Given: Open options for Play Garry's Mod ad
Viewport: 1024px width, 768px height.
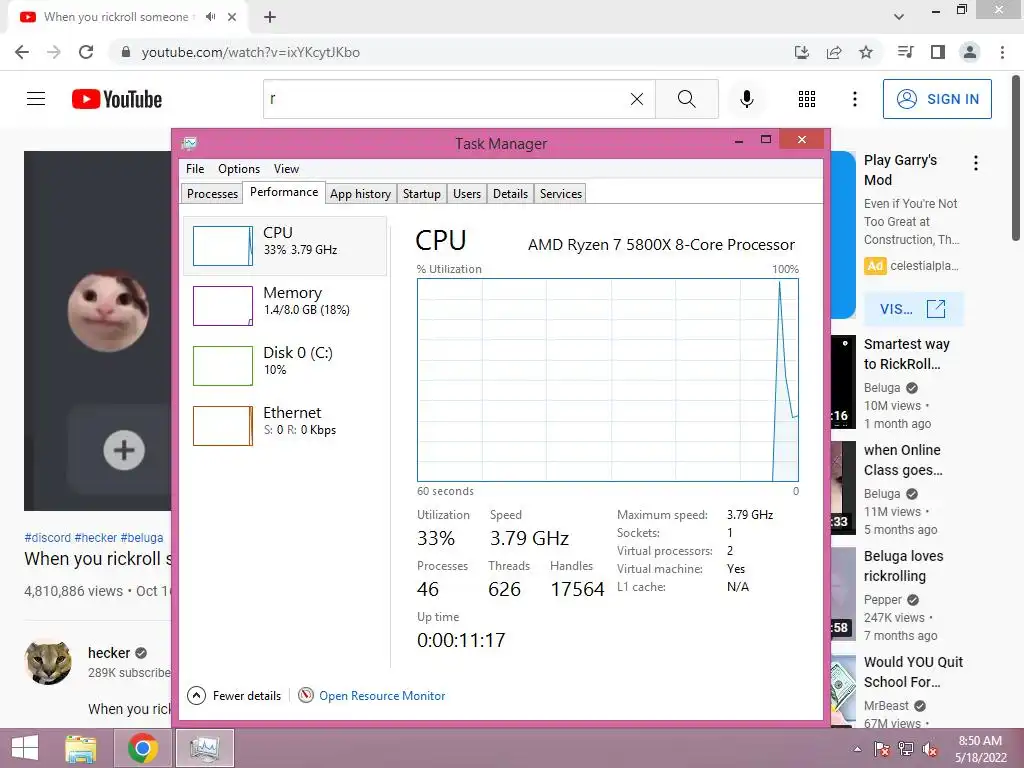Looking at the screenshot, I should (x=976, y=163).
